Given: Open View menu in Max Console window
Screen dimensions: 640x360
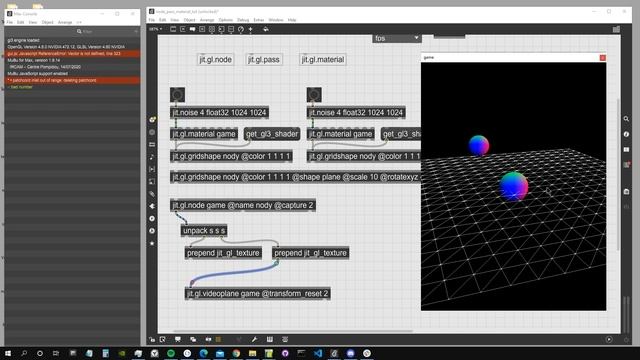Looking at the screenshot, I should click(x=33, y=22).
